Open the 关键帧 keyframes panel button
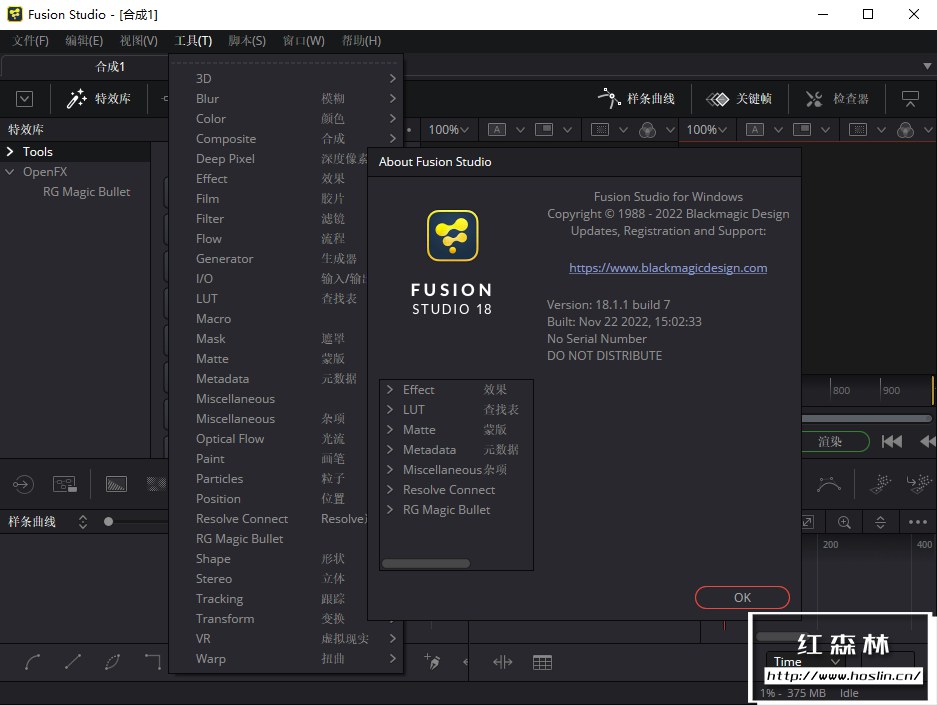 click(x=739, y=99)
